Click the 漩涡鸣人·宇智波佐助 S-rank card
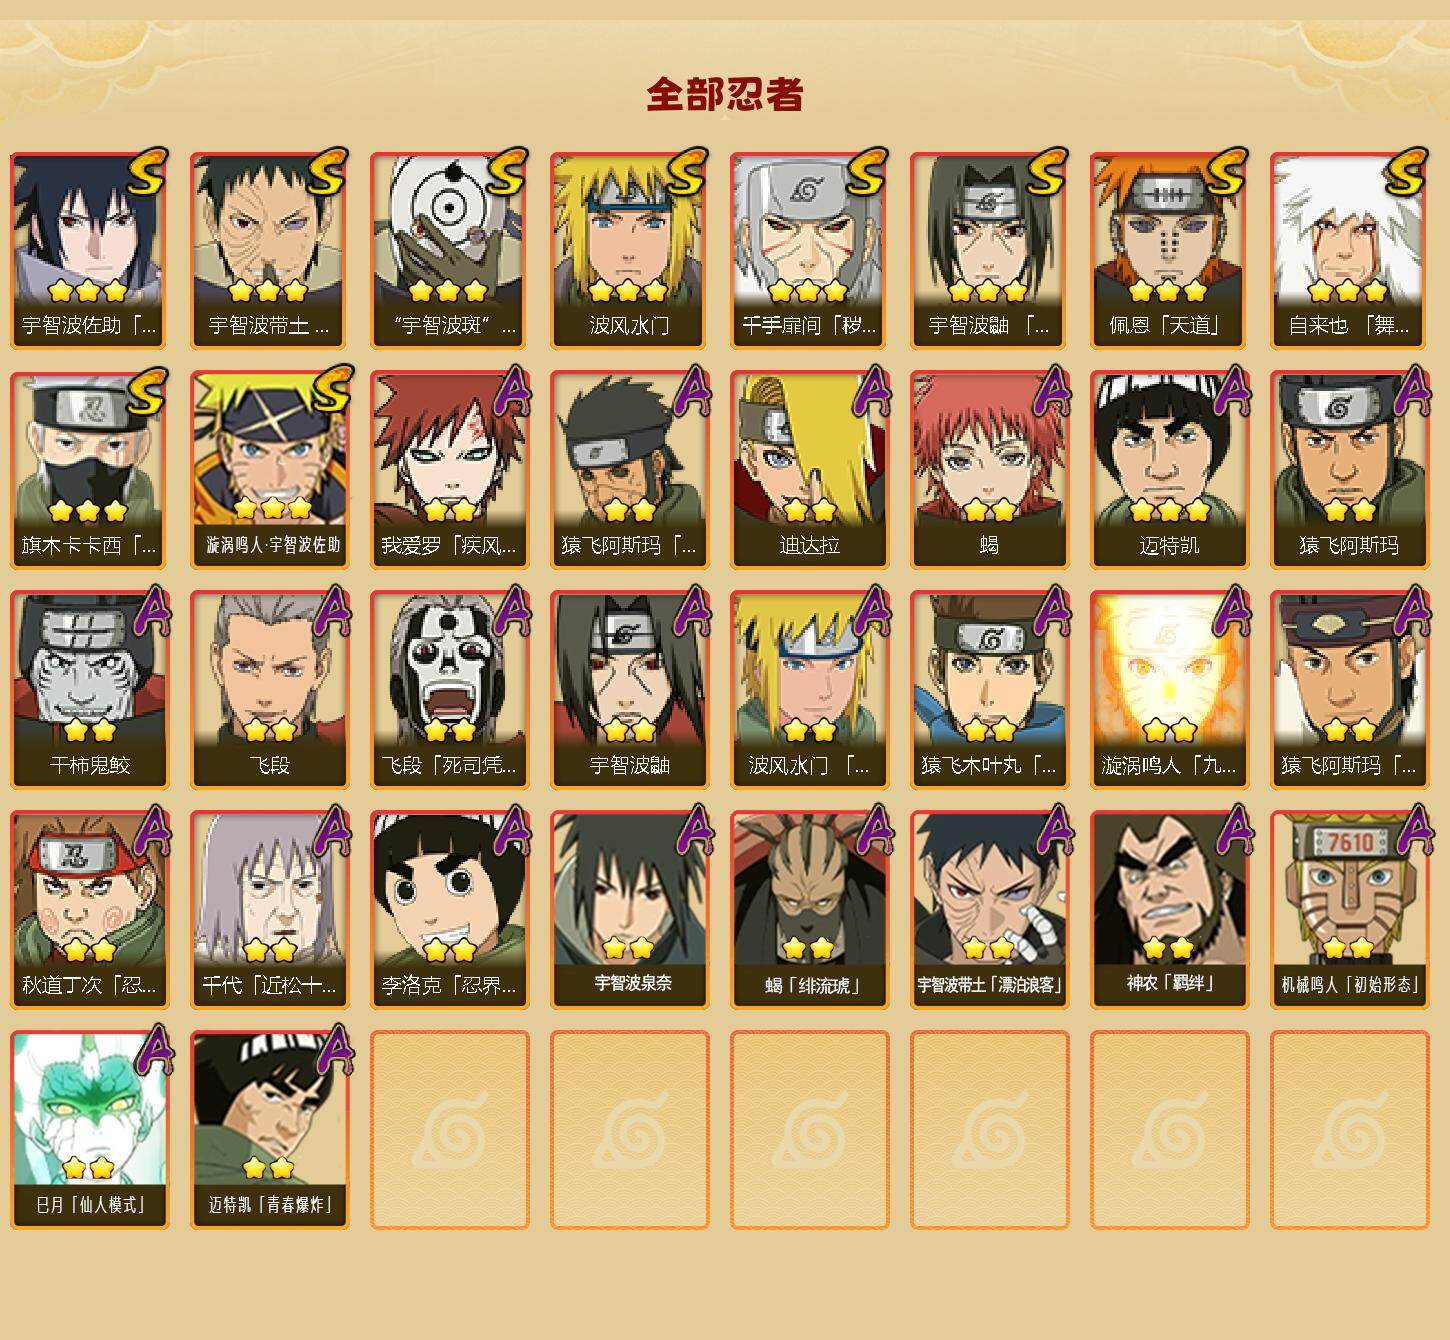This screenshot has width=1450, height=1340. click(269, 470)
